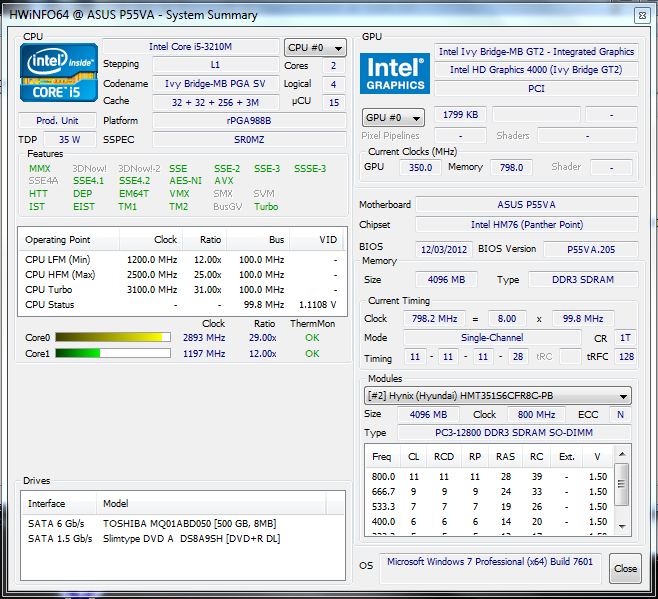658x599 pixels.
Task: Click the Model column header in Drives
Action: tap(211, 503)
